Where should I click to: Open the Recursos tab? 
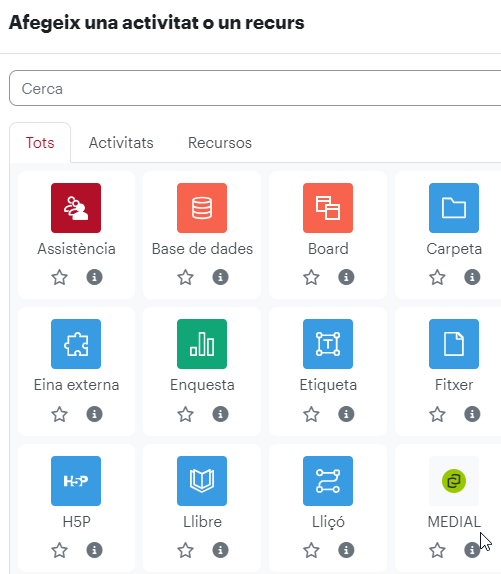coord(220,143)
